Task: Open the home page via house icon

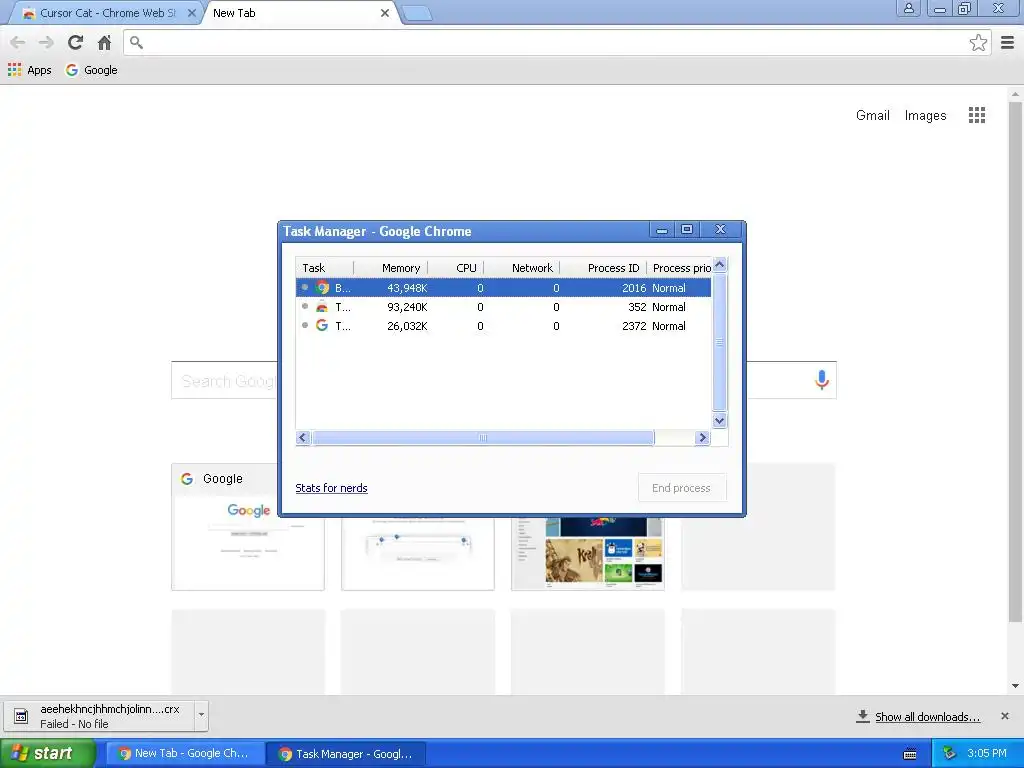Action: click(x=104, y=42)
